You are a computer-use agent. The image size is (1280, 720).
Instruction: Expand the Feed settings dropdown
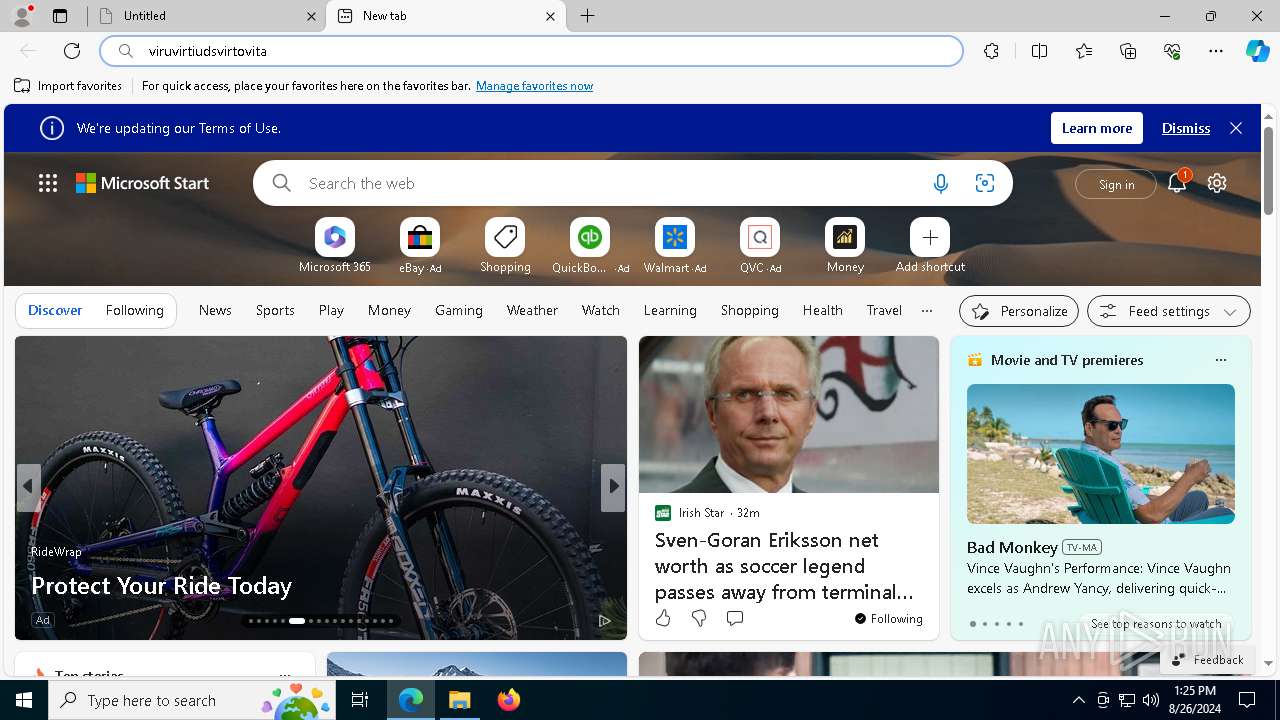click(x=1168, y=311)
